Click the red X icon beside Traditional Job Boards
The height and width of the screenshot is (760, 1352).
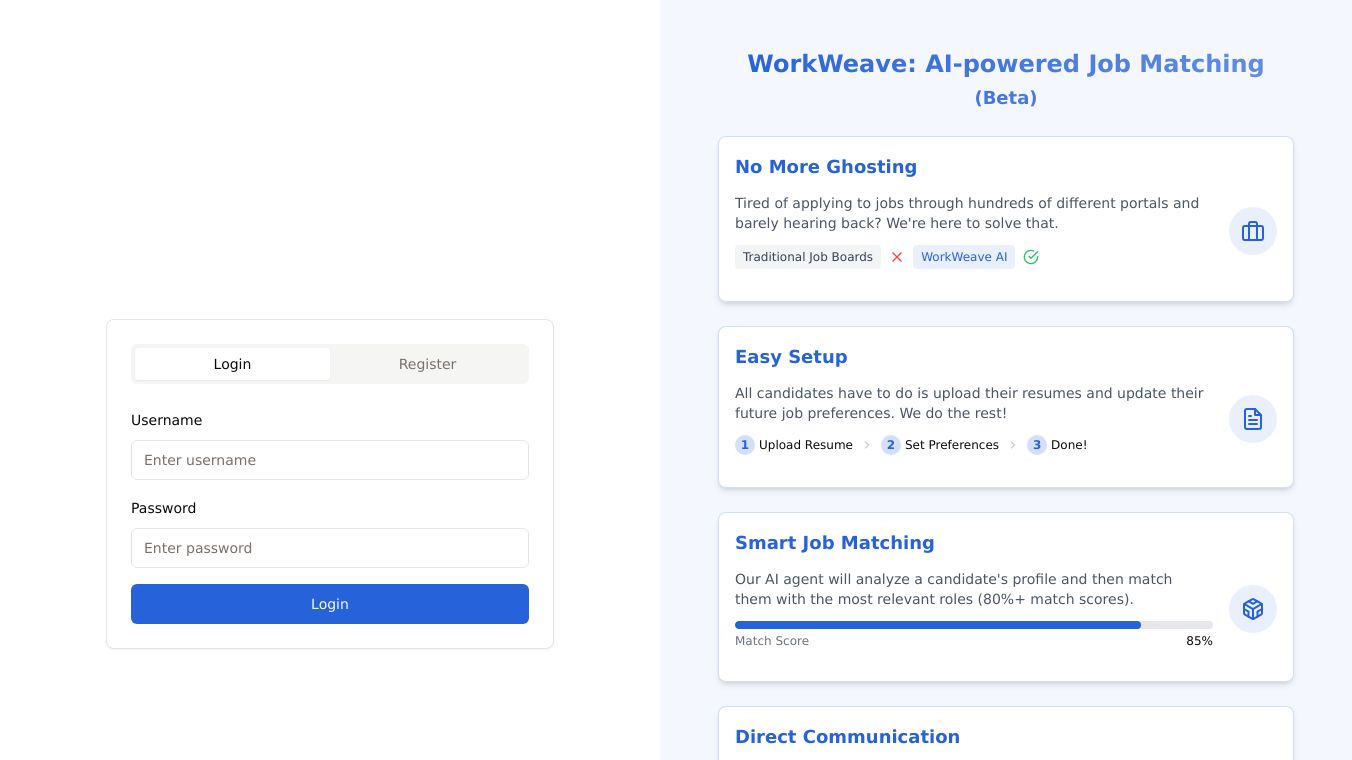tap(897, 257)
